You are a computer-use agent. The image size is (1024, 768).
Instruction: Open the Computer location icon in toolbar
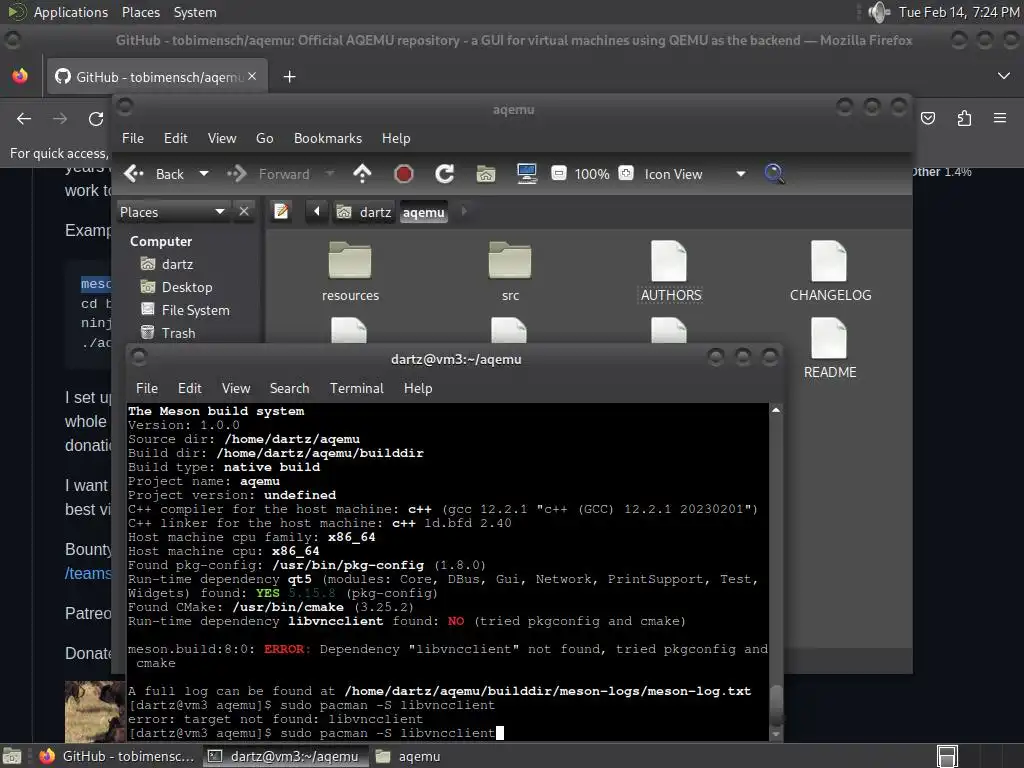[526, 174]
